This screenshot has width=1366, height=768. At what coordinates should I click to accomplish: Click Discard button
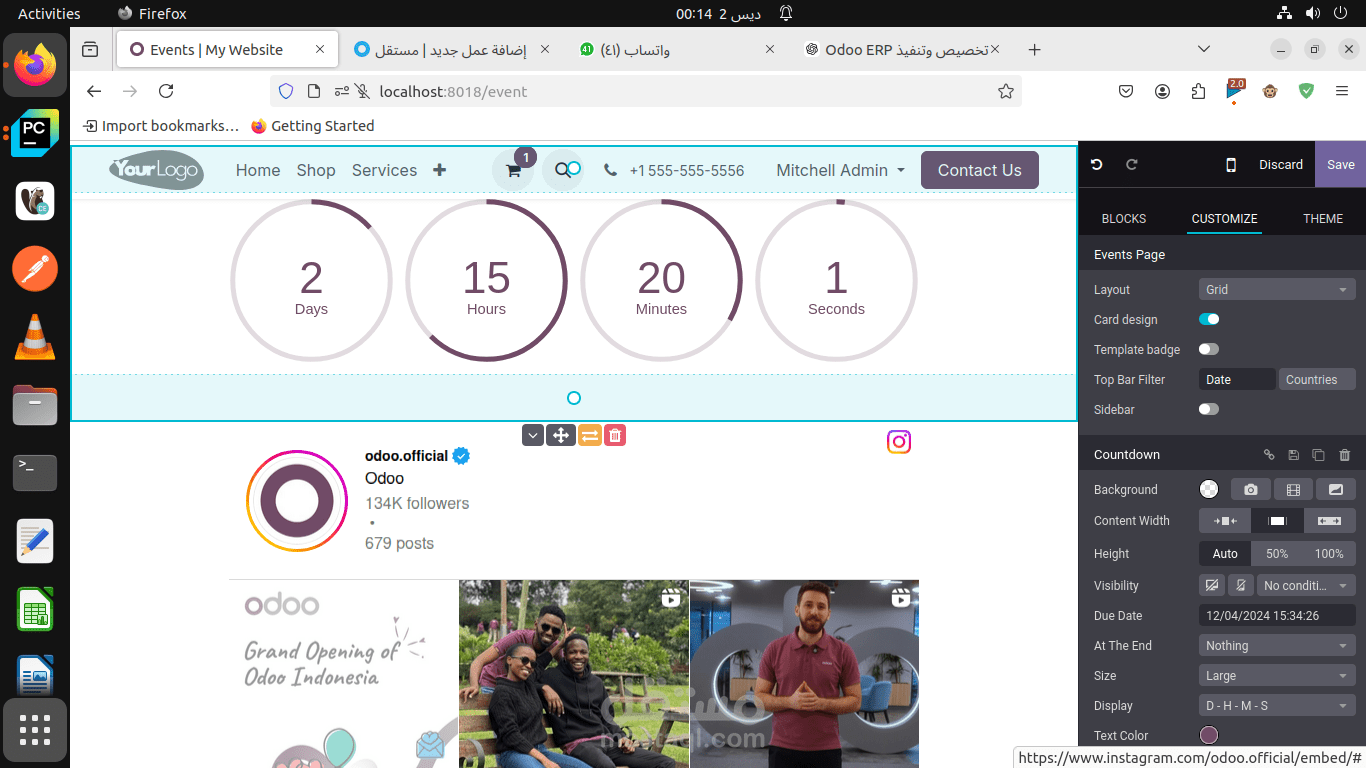(1281, 165)
